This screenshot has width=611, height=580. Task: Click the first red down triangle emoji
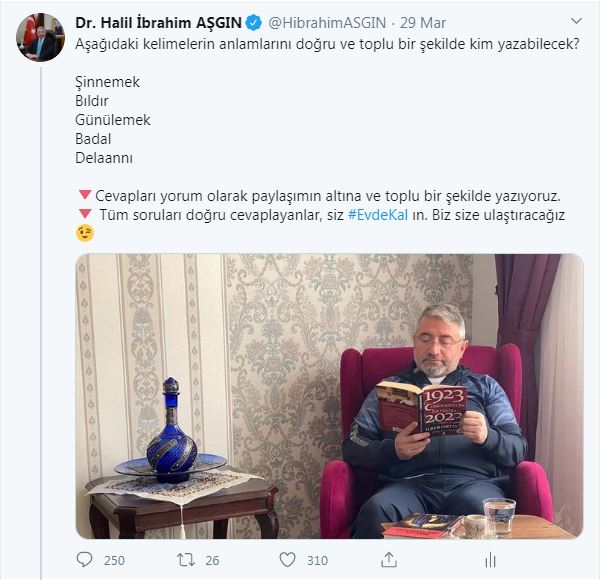85,195
